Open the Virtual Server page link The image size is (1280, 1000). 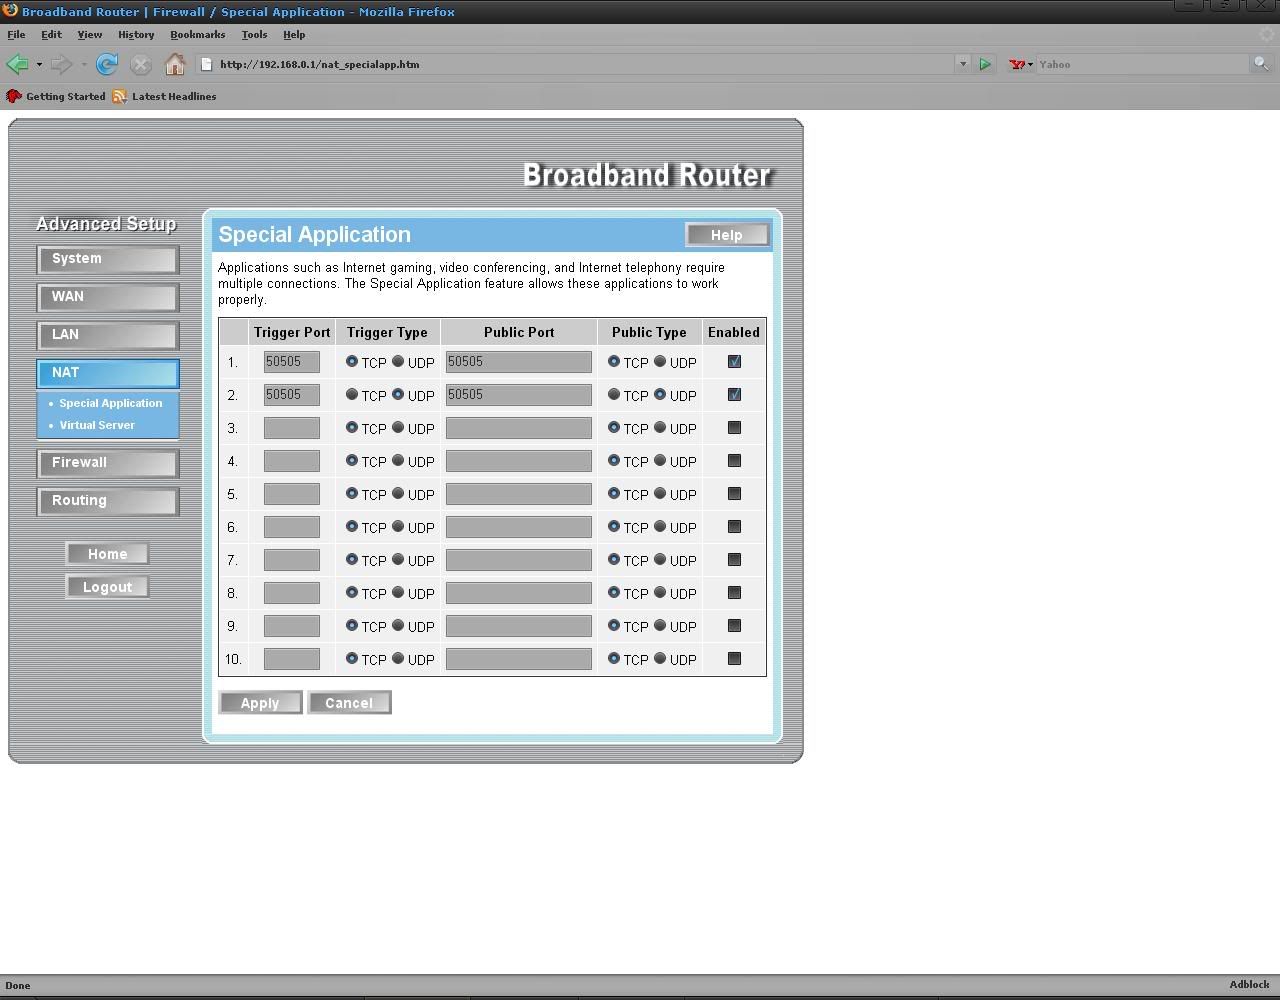pyautogui.click(x=97, y=425)
